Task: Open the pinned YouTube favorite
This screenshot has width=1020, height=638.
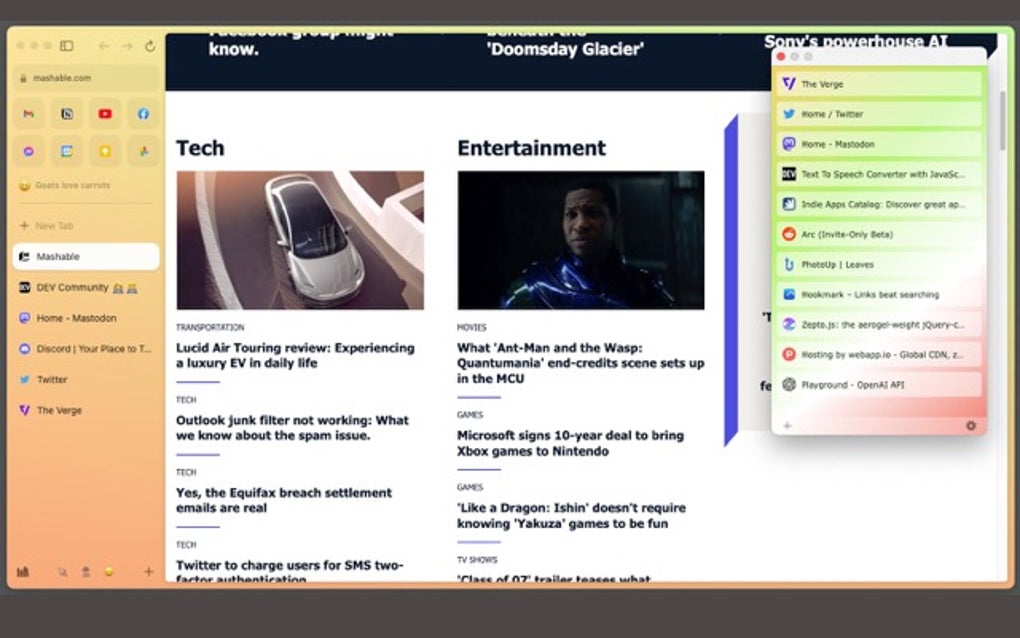Action: pos(105,114)
